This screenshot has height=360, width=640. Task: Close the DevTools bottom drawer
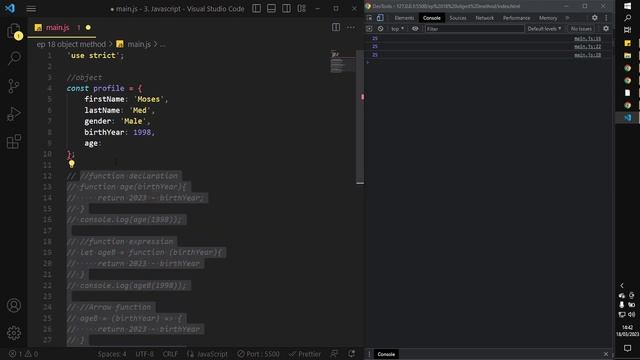(606, 354)
